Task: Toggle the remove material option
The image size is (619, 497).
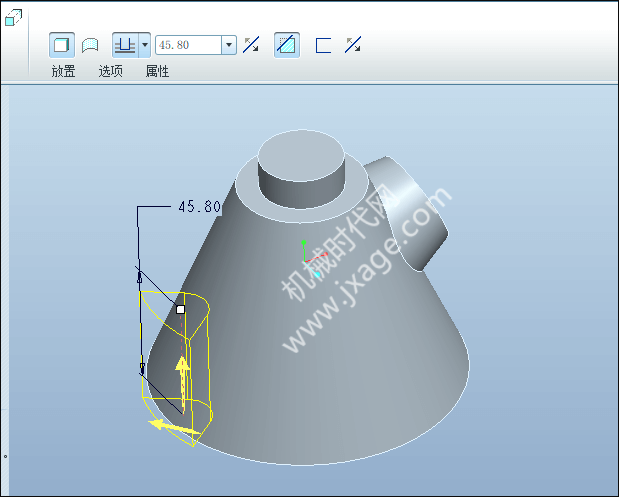Action: click(287, 45)
